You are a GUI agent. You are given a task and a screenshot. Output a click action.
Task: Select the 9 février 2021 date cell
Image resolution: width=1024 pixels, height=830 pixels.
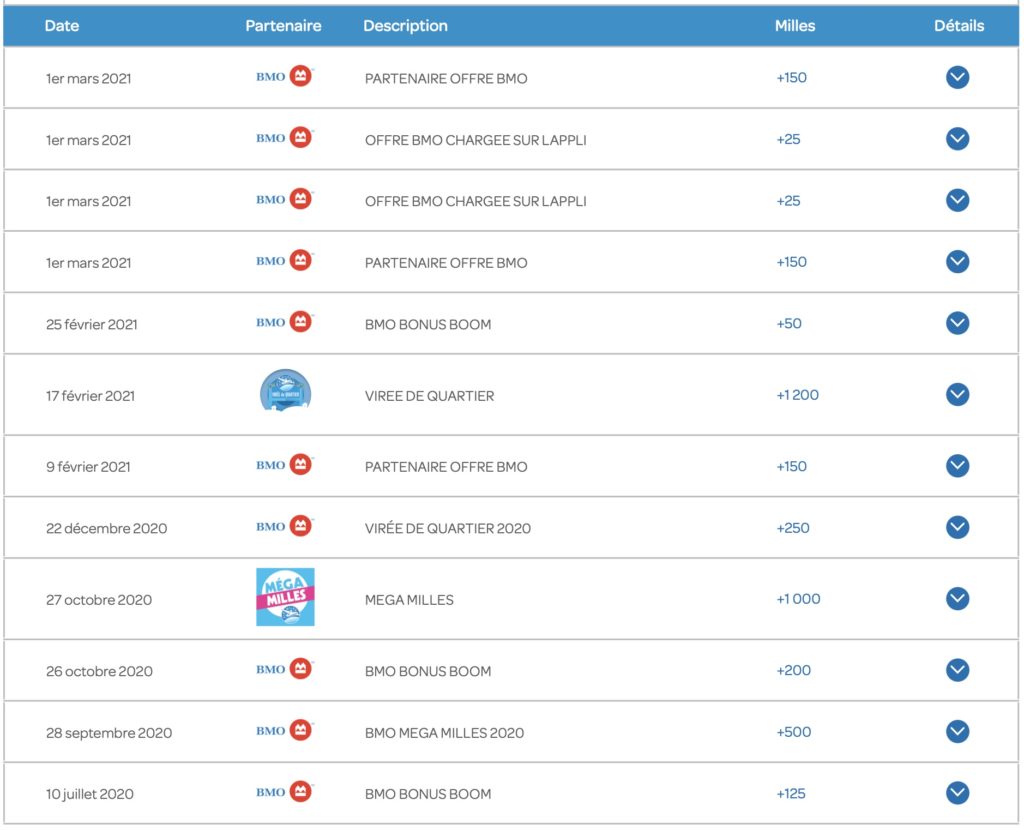[x=90, y=467]
